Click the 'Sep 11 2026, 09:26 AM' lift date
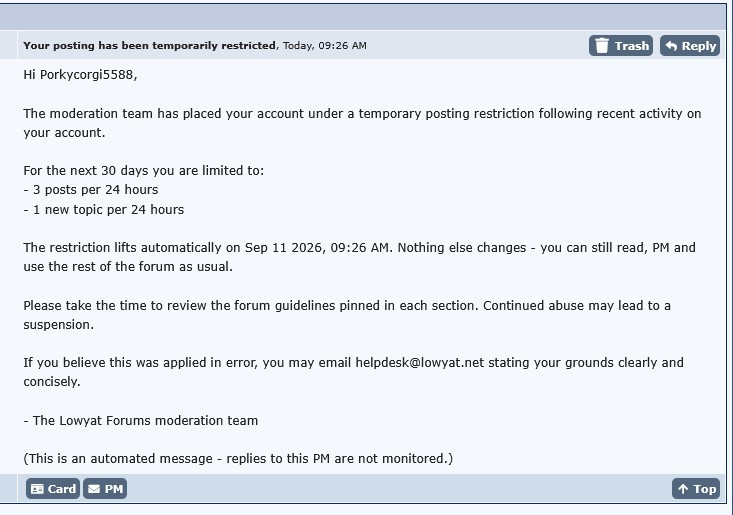 tap(317, 248)
